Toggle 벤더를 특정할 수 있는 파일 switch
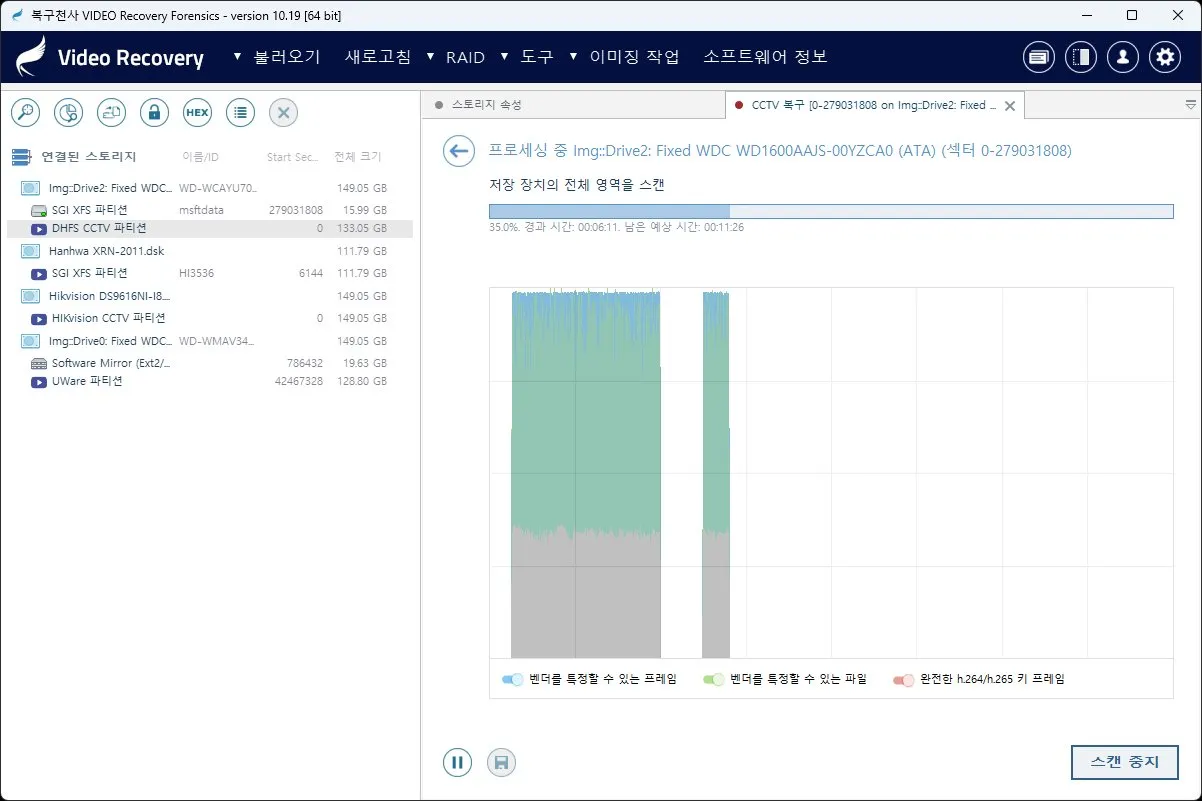The image size is (1202, 801). pos(714,680)
